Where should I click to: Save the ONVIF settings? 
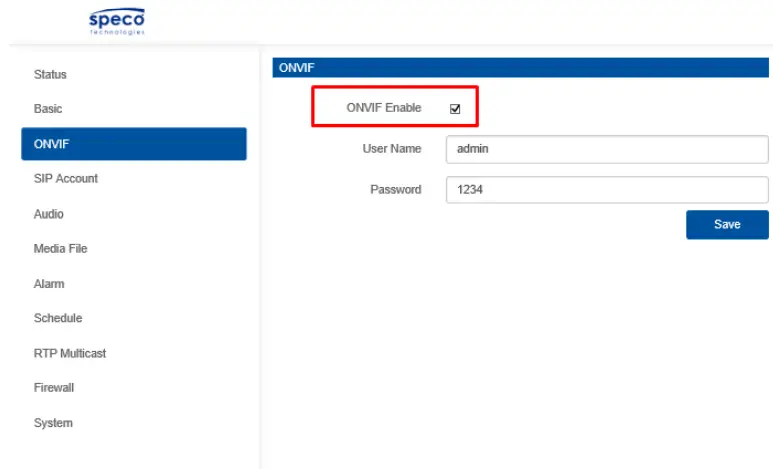tap(727, 225)
